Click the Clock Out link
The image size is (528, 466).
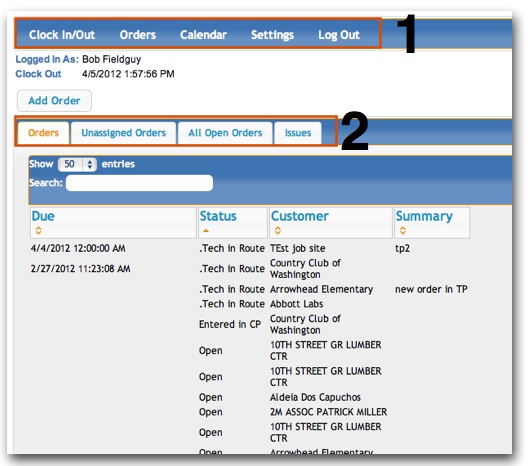(x=38, y=74)
